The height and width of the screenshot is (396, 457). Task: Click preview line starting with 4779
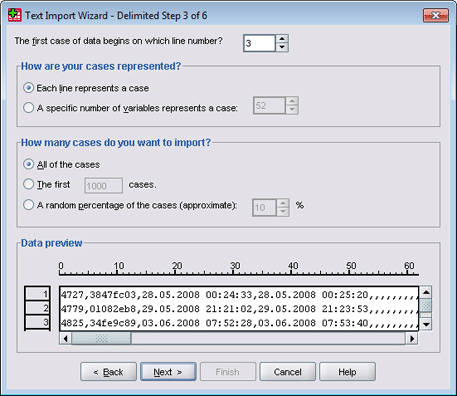239,309
